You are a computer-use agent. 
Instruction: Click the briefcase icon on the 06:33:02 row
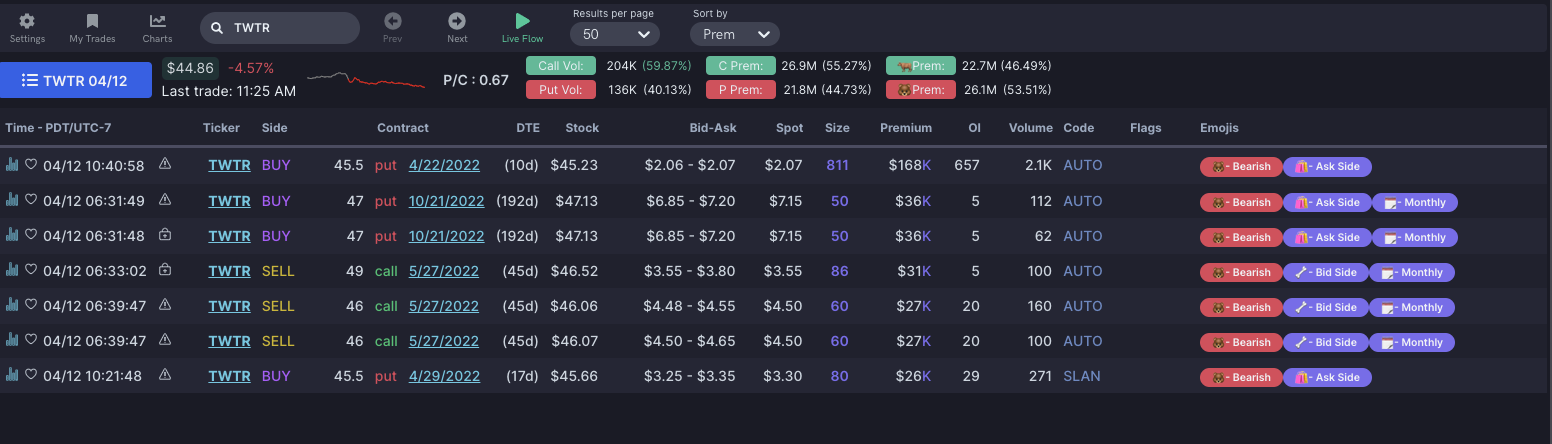165,270
